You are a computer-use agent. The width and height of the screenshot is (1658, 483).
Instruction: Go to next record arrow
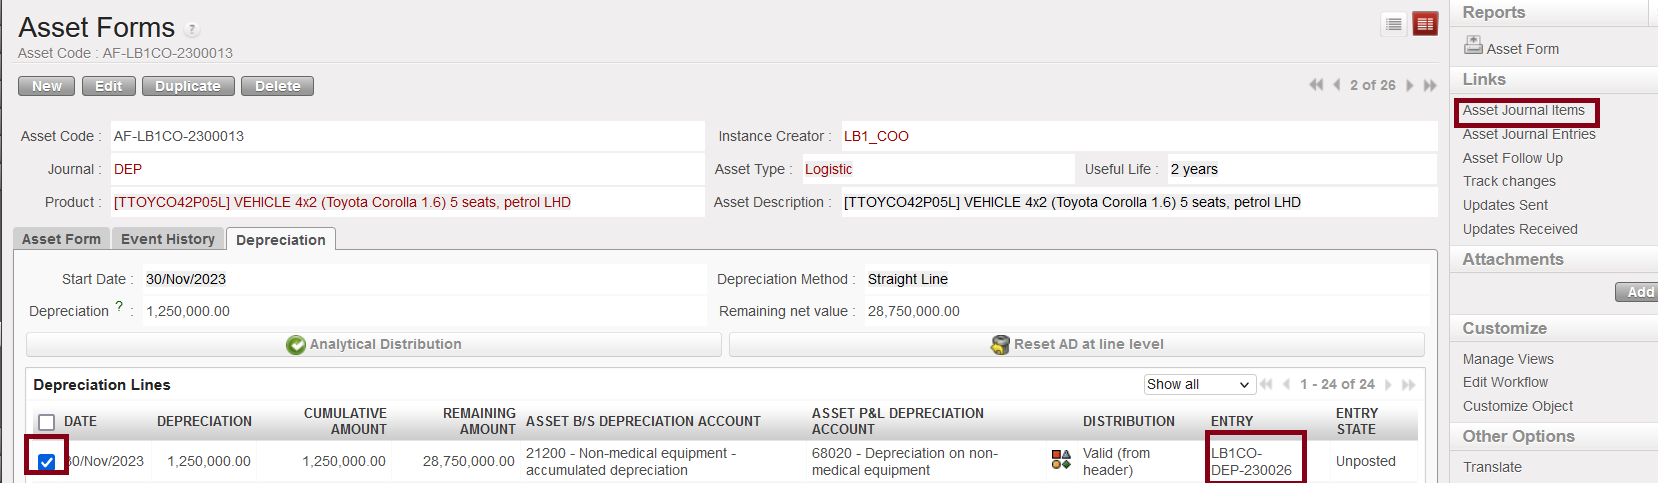[1410, 85]
